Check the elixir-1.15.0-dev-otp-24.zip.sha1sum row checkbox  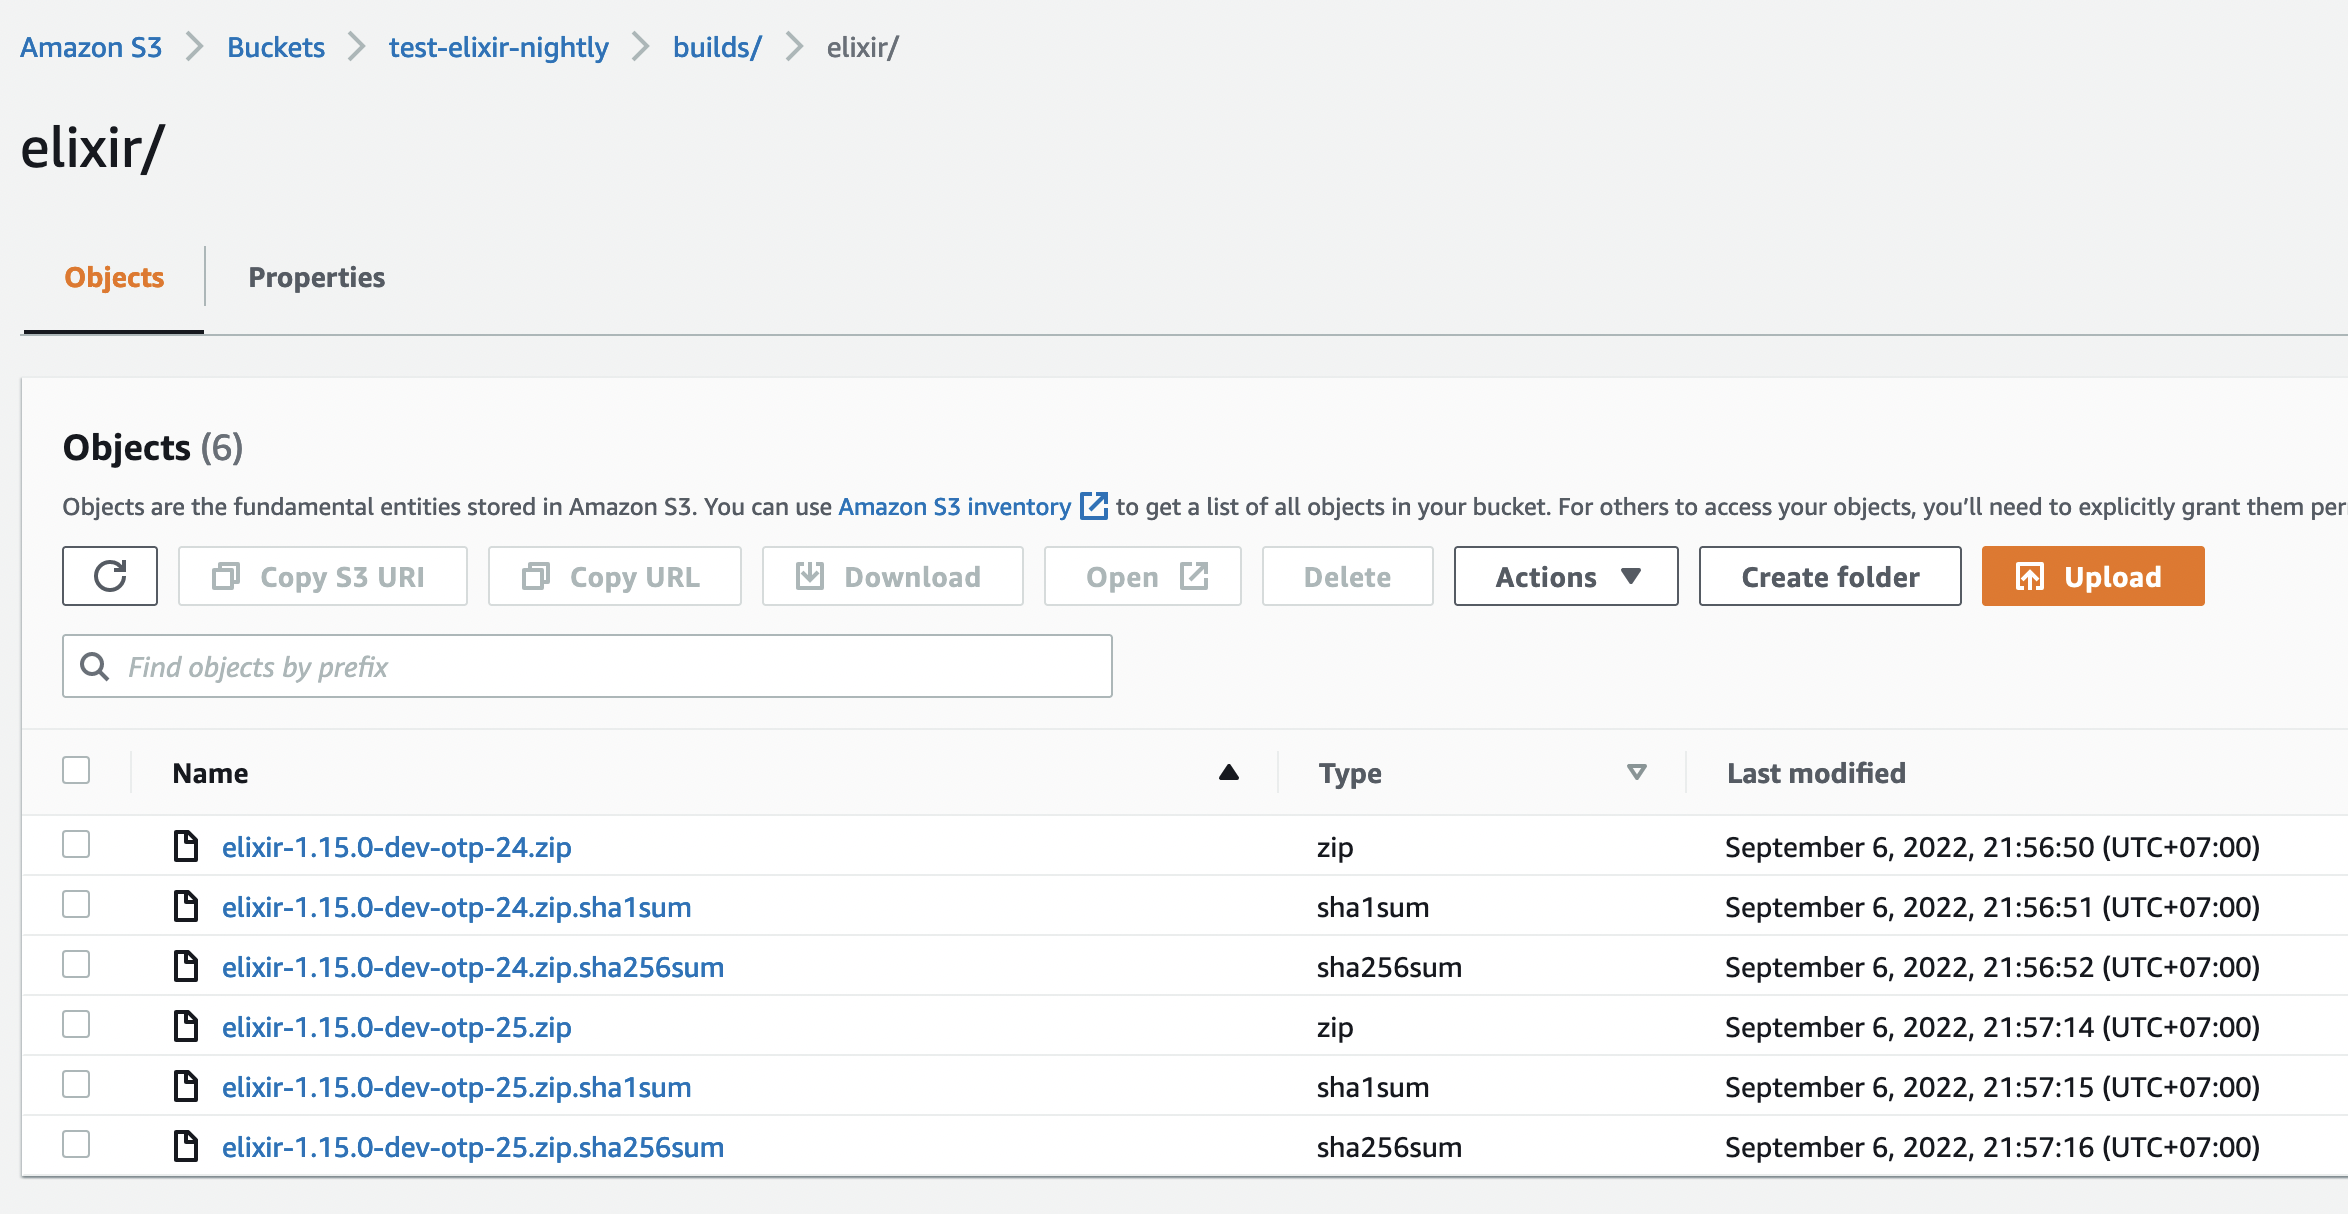76,905
